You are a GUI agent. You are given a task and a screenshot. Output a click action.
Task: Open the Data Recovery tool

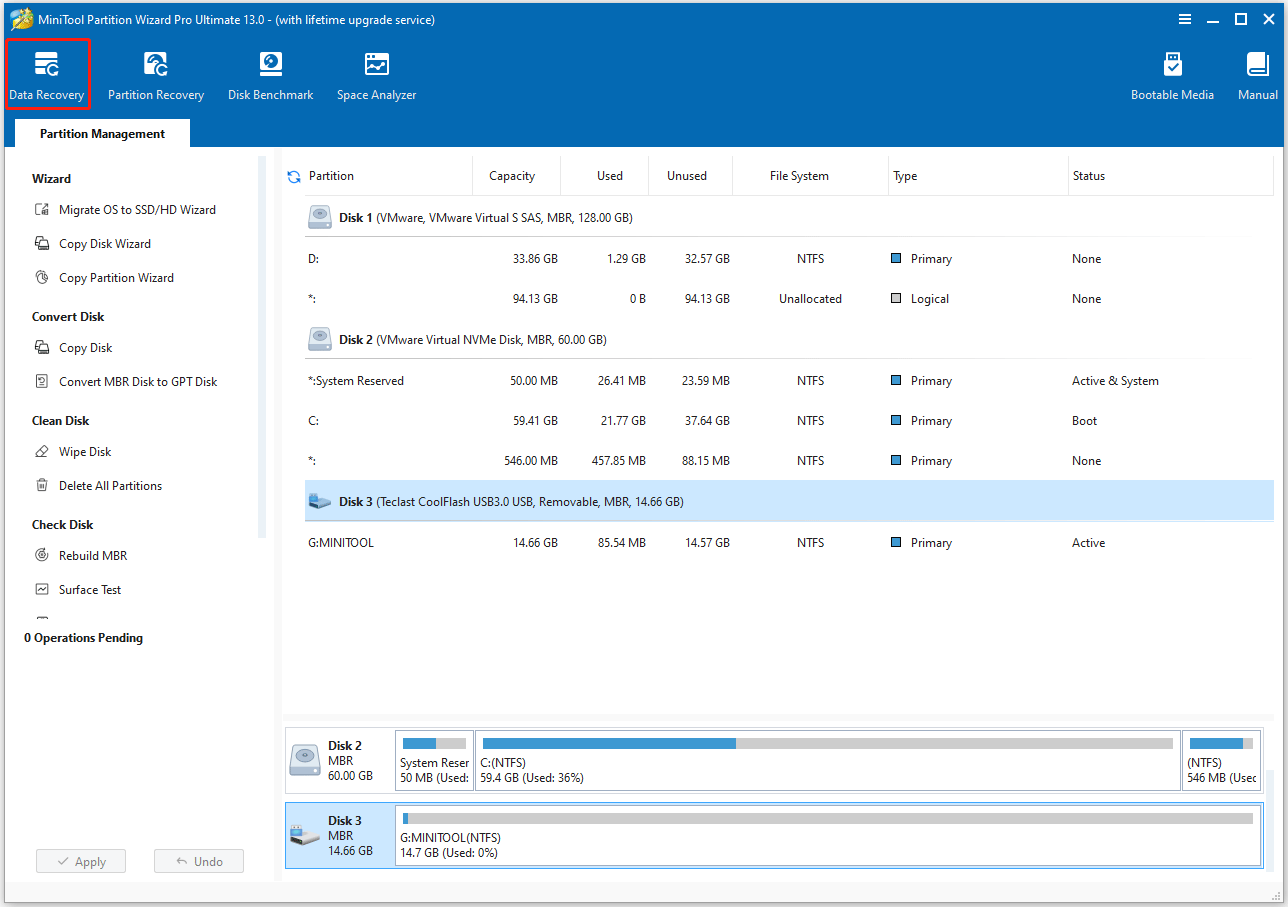coord(47,76)
